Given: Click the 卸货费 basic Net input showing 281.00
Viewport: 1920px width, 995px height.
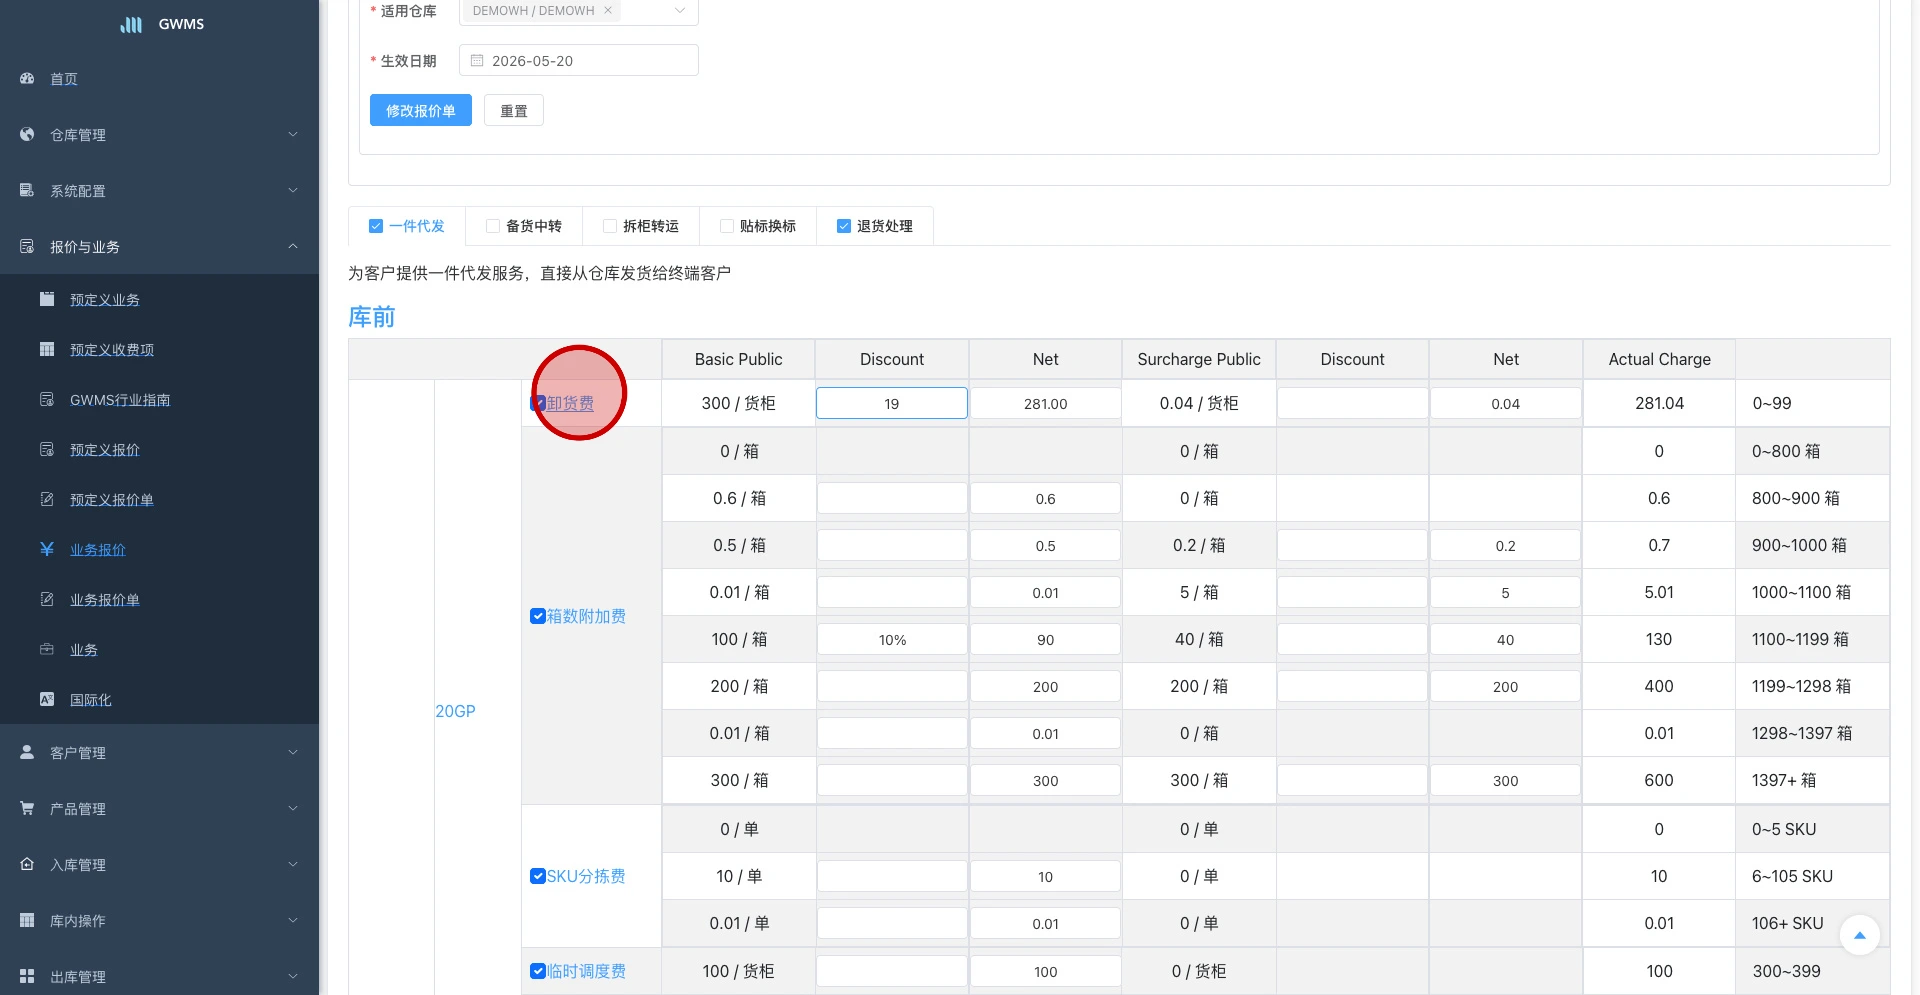Looking at the screenshot, I should (x=1045, y=403).
